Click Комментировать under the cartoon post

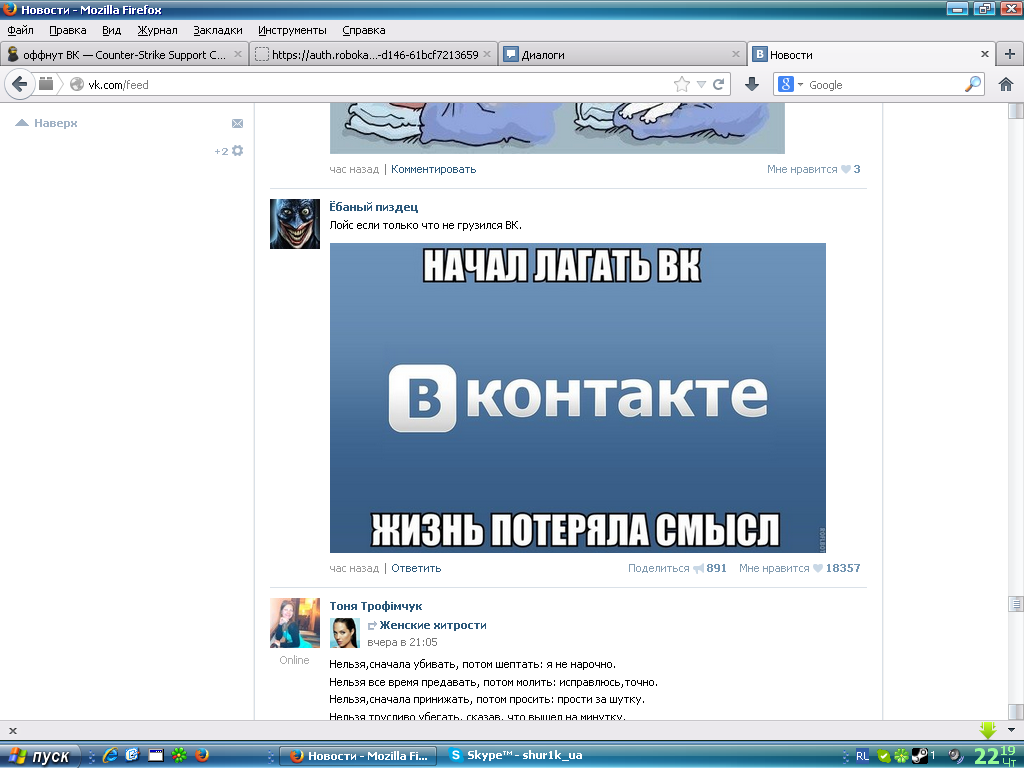click(434, 169)
